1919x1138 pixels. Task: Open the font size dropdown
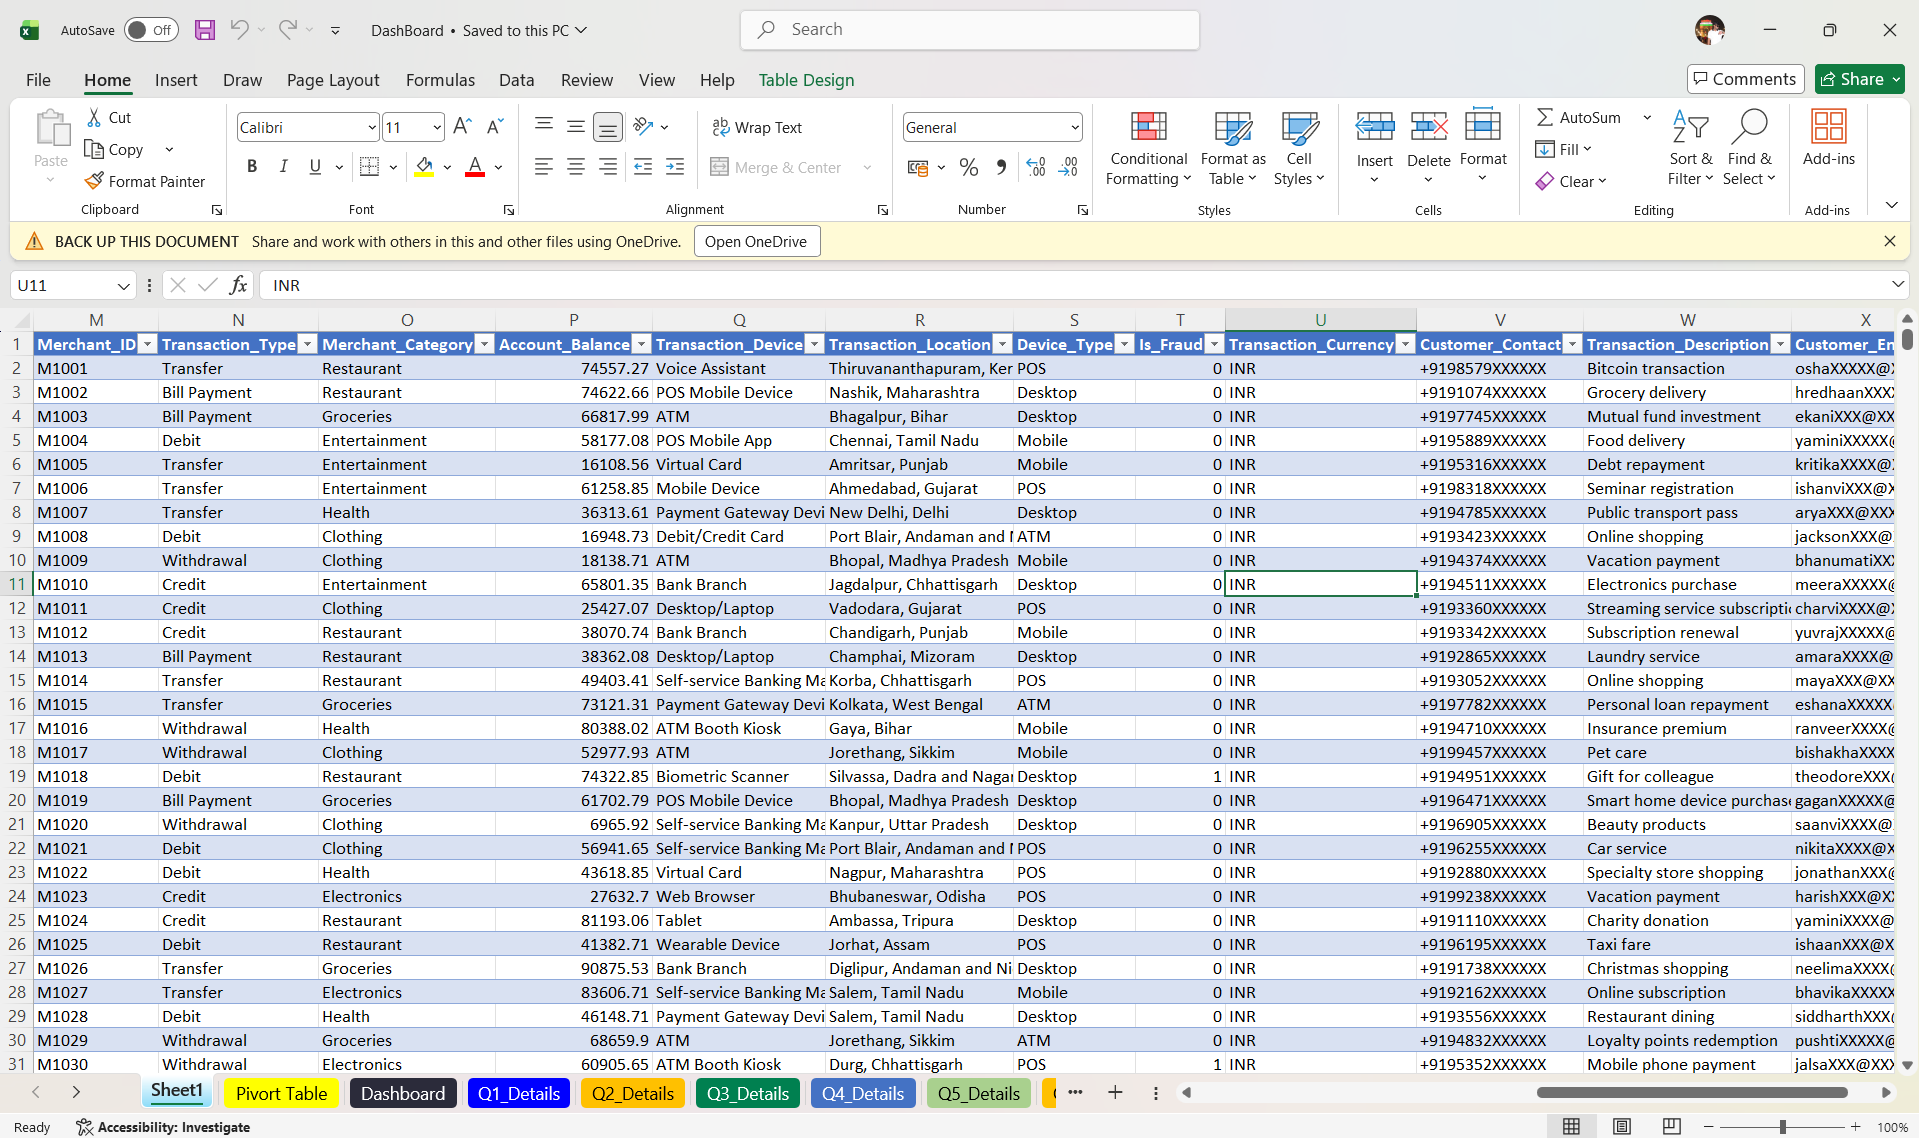(437, 127)
